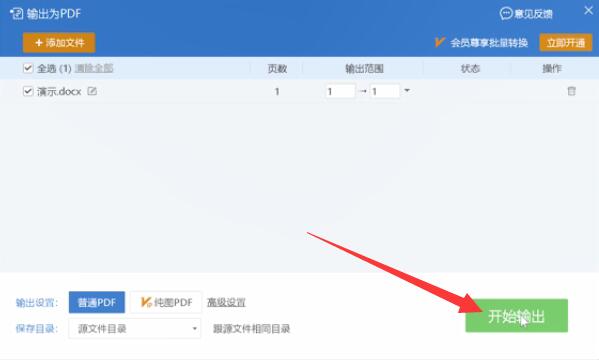Viewport: 599px width, 360px height.
Task: Click 立即开通 membership button
Action: point(566,42)
